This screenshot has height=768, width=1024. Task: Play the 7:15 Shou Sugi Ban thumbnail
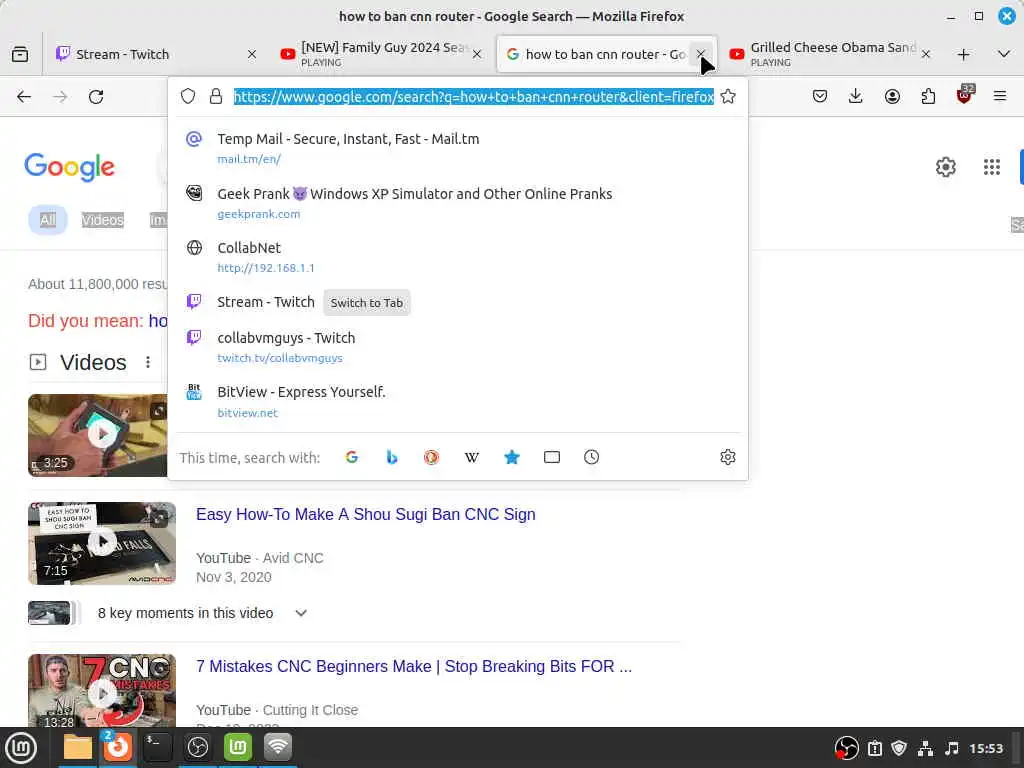point(102,543)
